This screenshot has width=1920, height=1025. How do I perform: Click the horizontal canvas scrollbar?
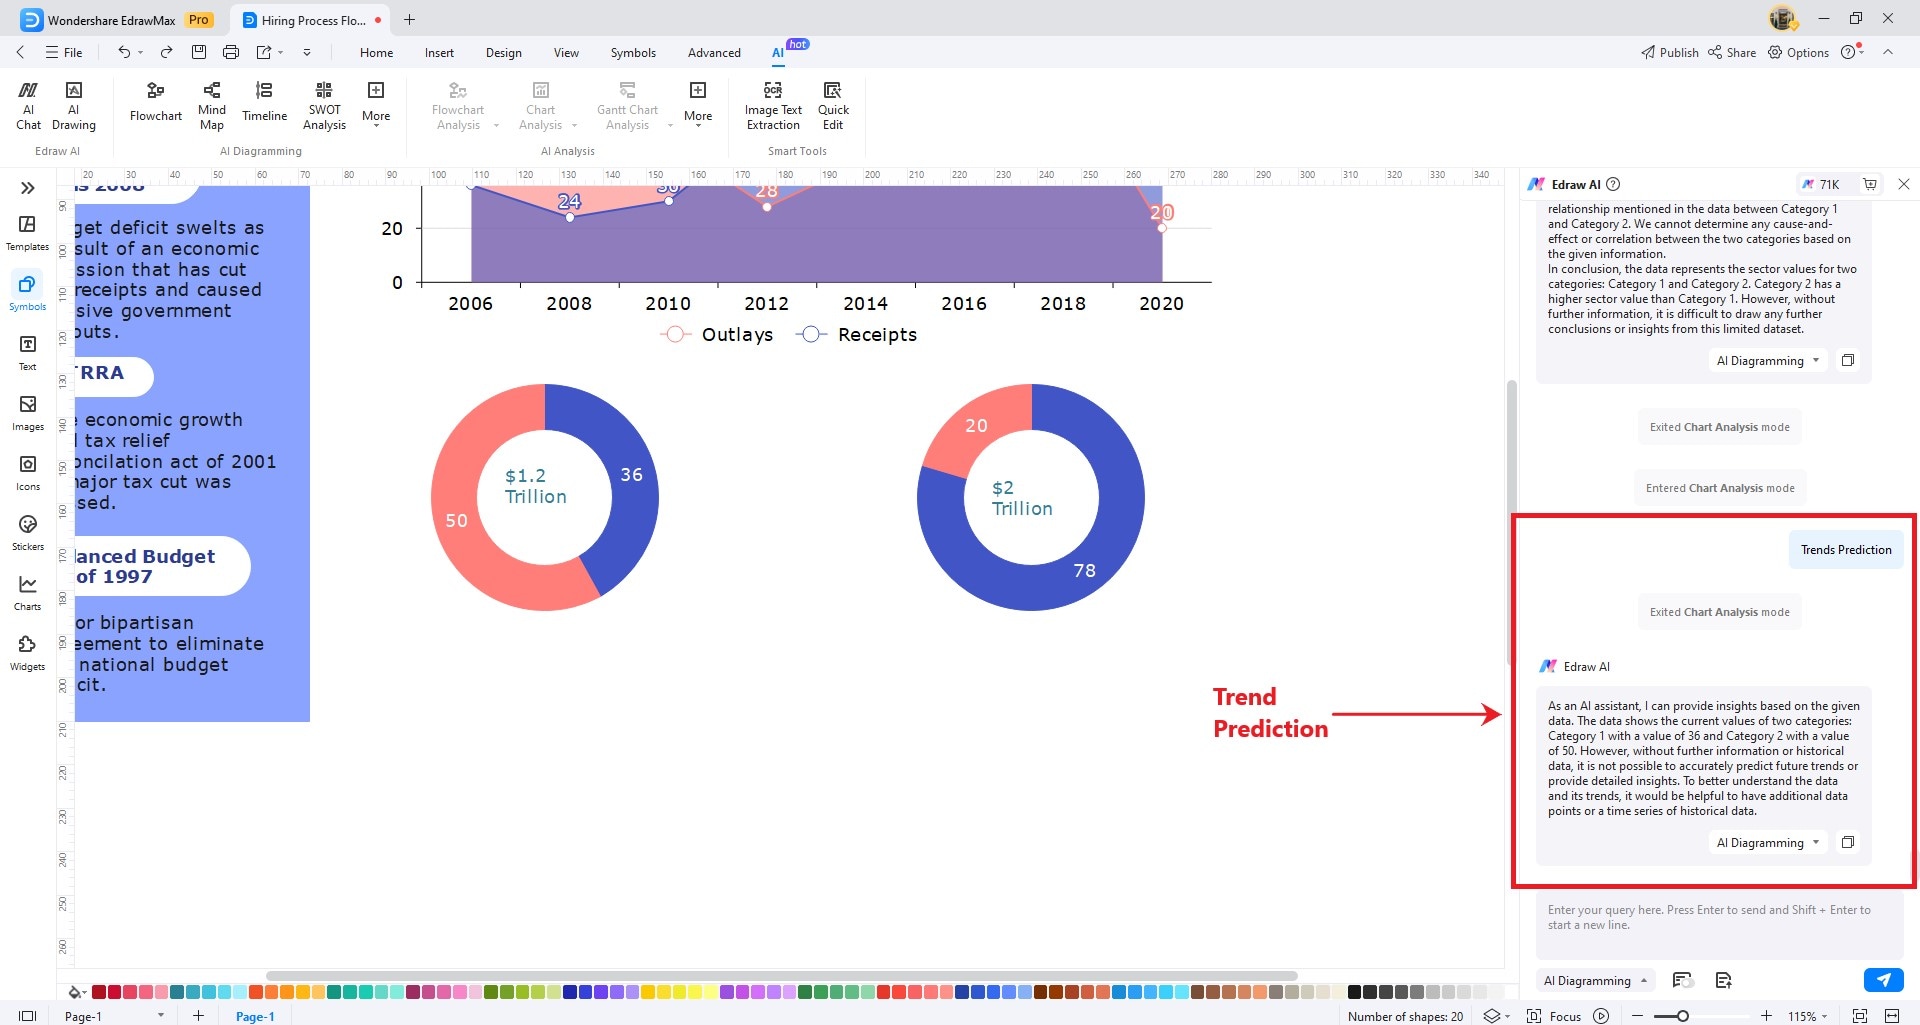coord(781,975)
